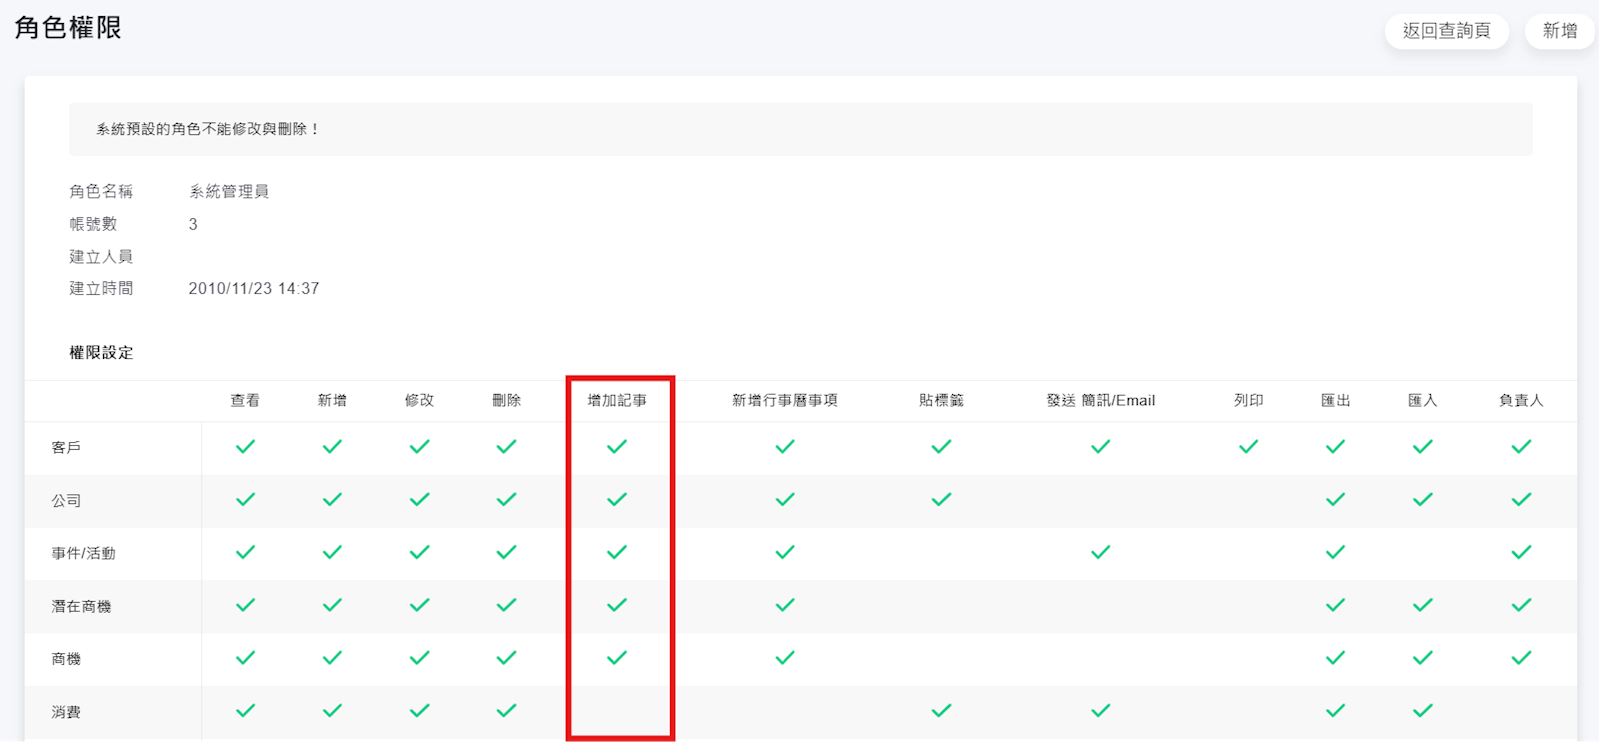Click the 發送 簡訊/Email column header
Viewport: 1599px width, 742px height.
[x=1100, y=401]
